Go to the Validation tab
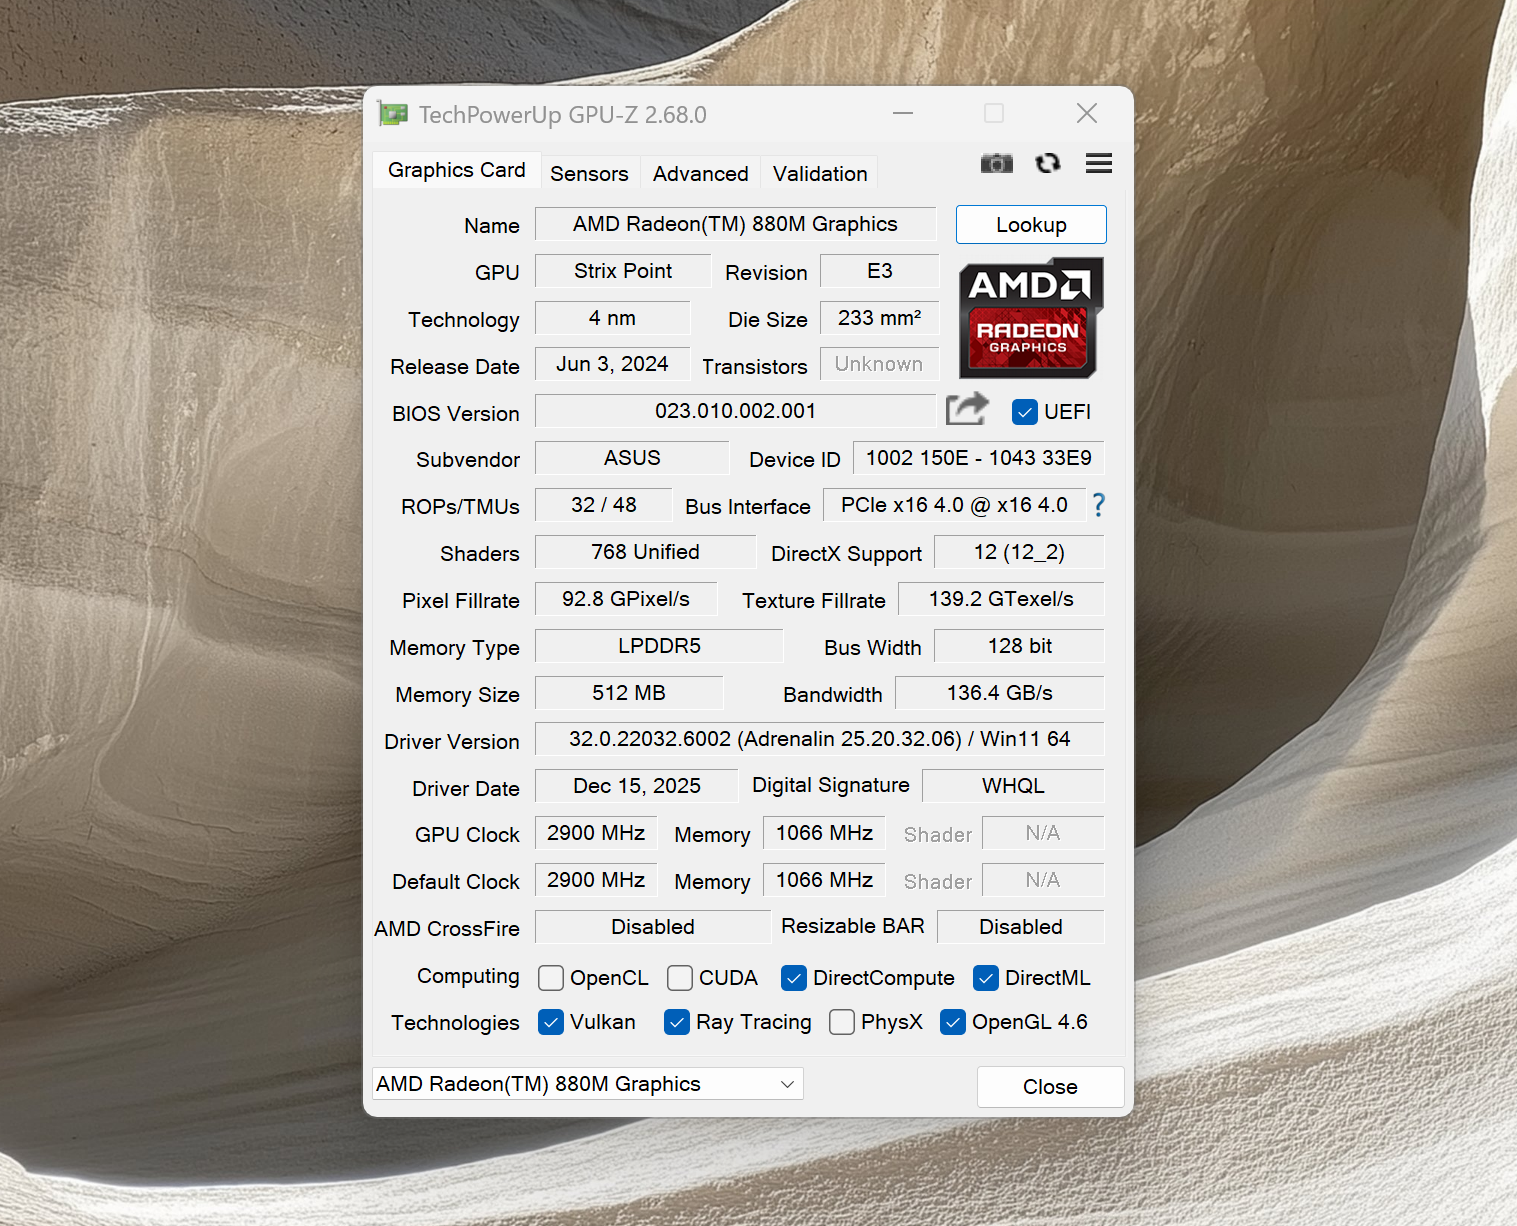The height and width of the screenshot is (1226, 1517). (x=819, y=174)
